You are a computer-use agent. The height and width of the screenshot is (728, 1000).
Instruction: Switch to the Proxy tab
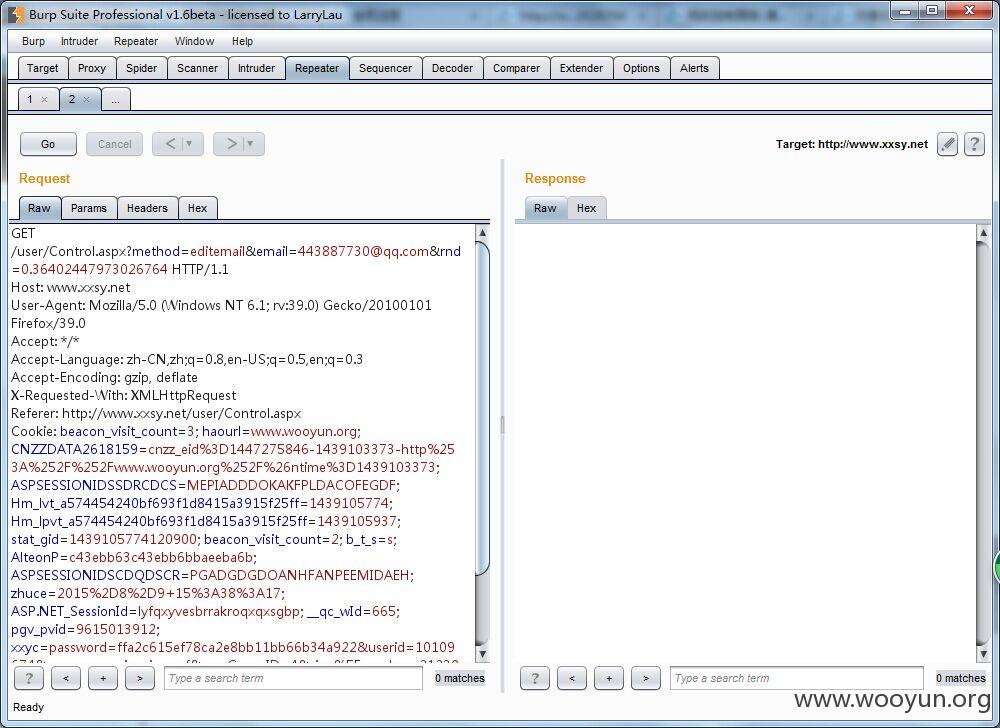click(92, 68)
